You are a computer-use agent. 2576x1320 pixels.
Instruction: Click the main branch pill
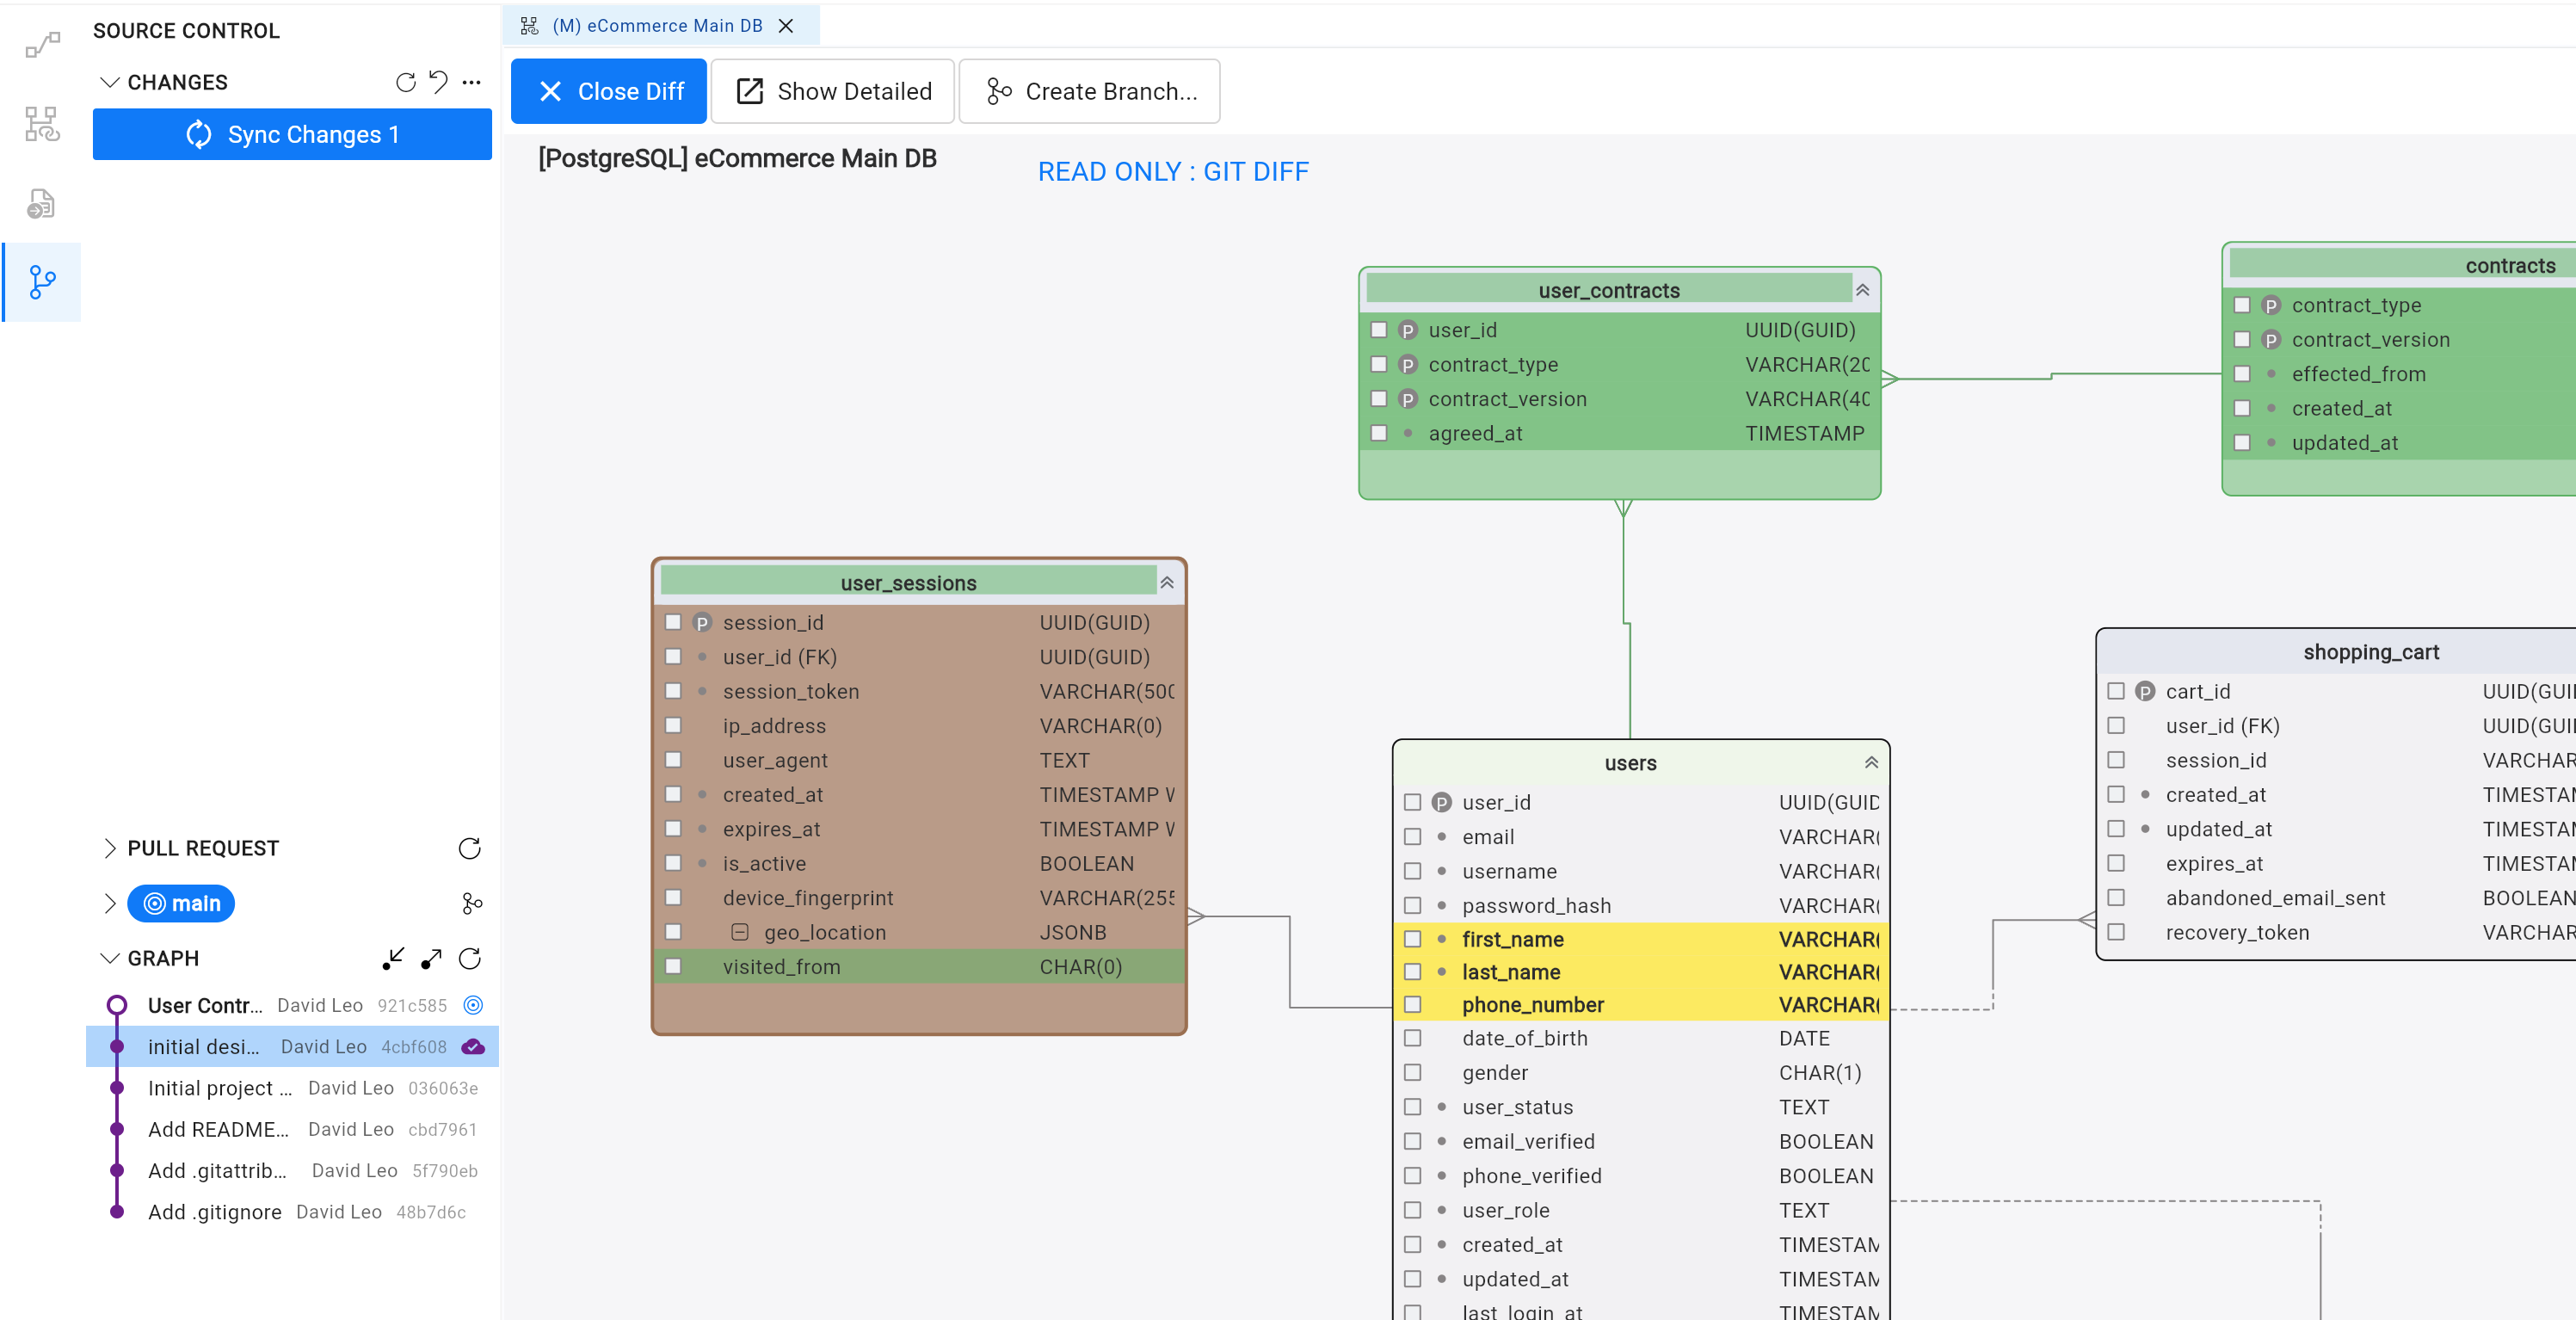click(181, 903)
